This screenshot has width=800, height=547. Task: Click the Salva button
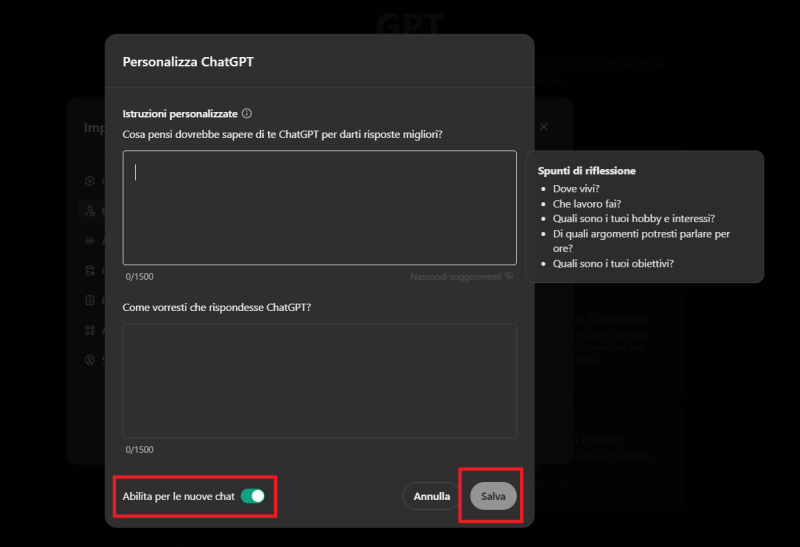point(493,496)
